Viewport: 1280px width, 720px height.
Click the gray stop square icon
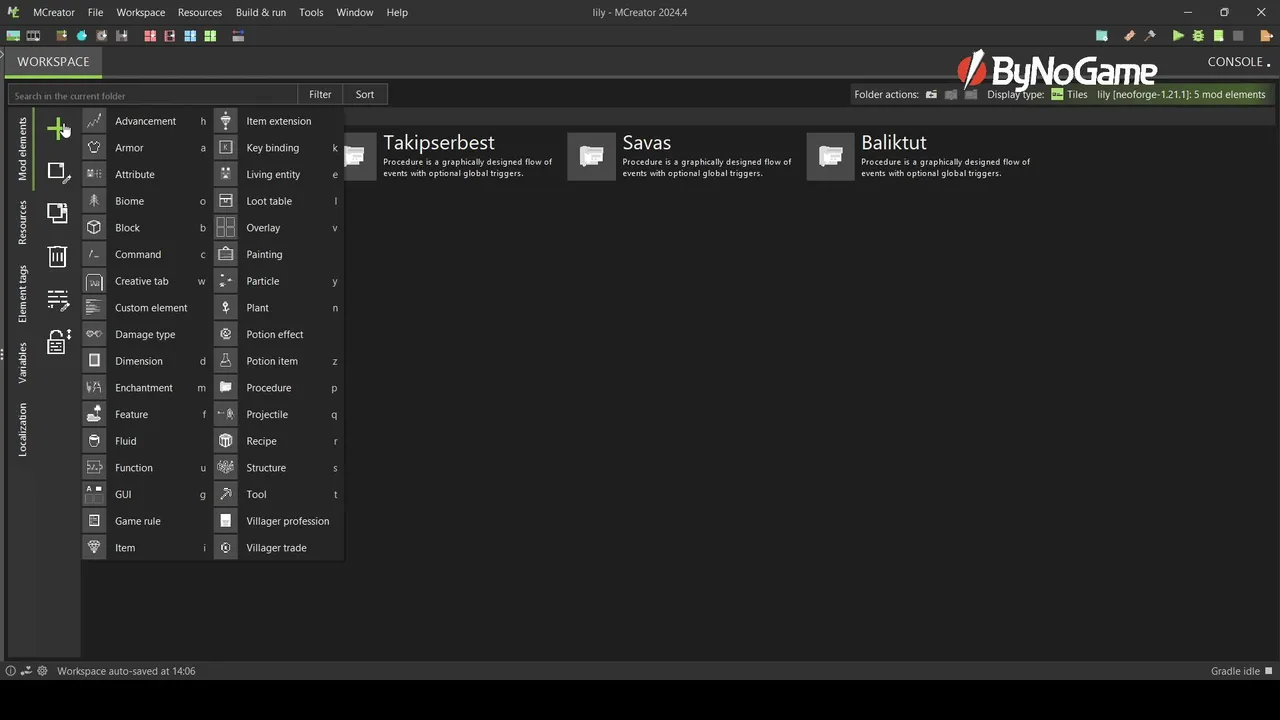pyautogui.click(x=1238, y=36)
